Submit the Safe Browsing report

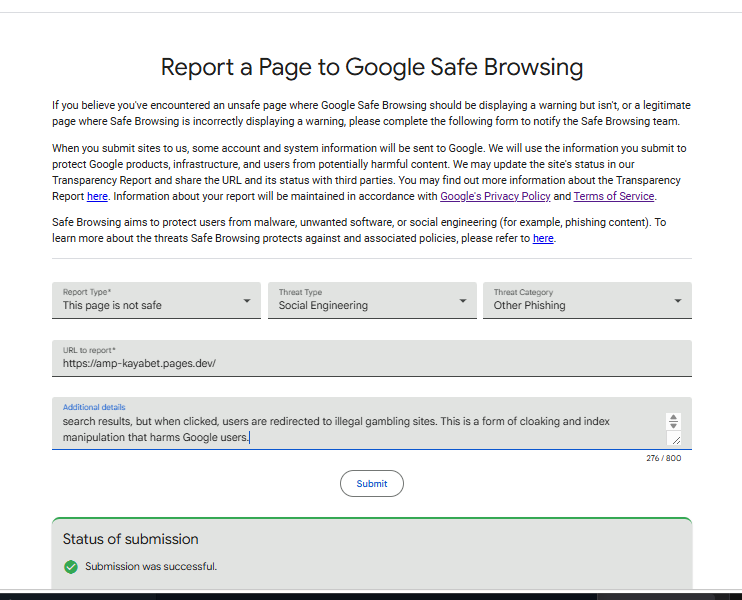click(x=371, y=484)
